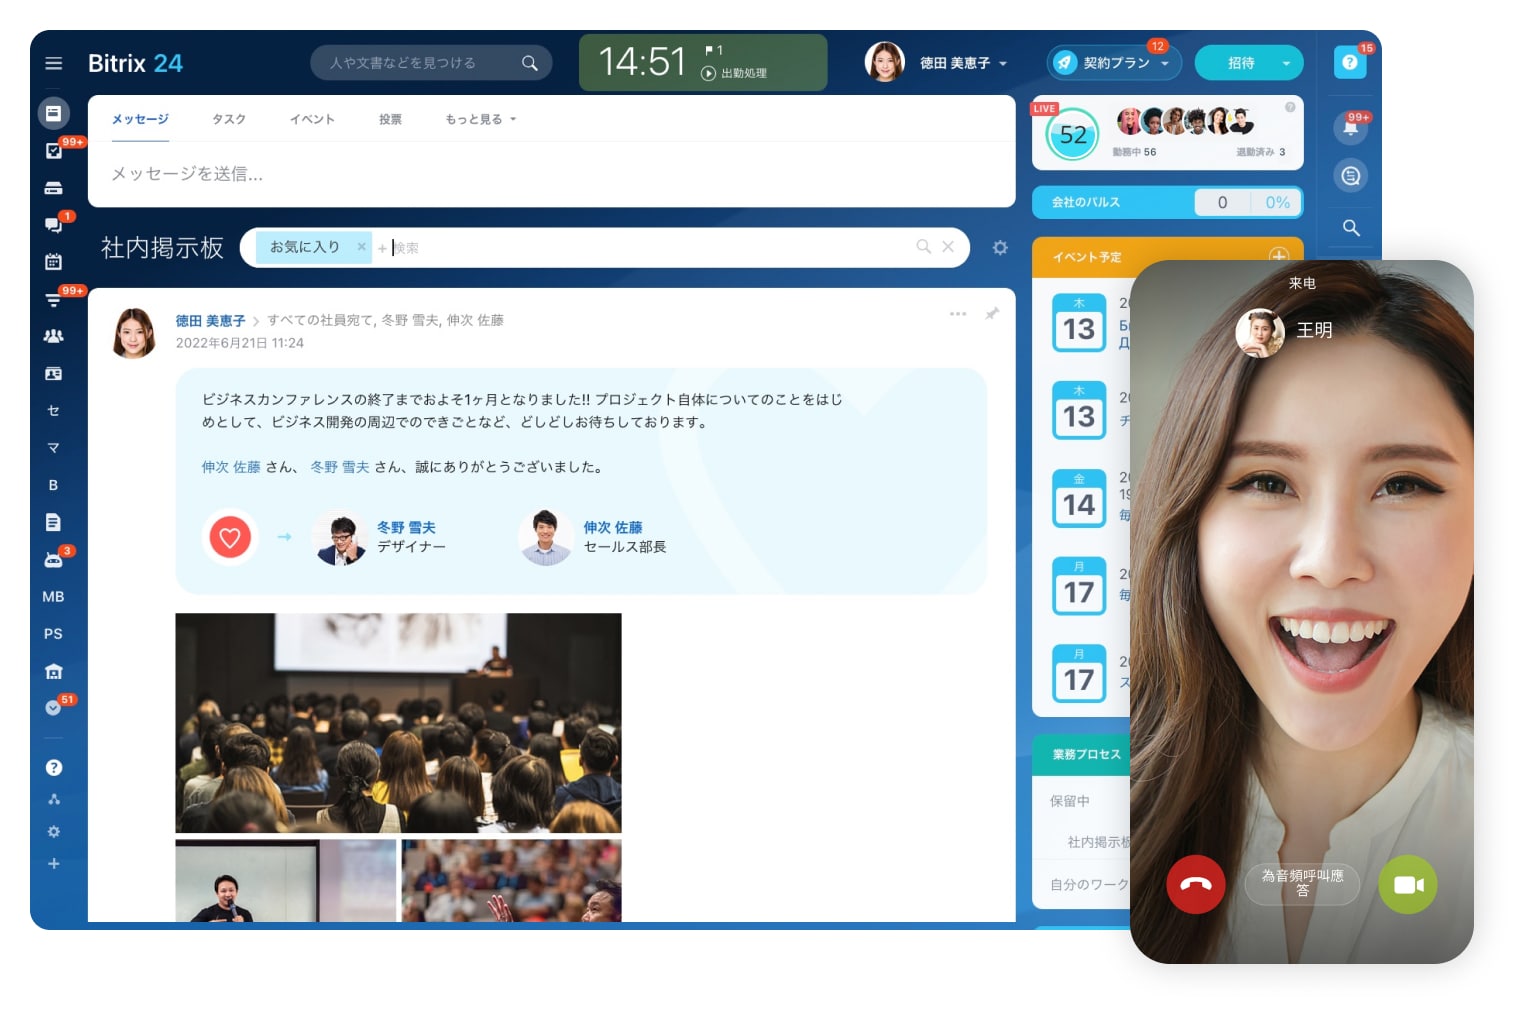The height and width of the screenshot is (1014, 1524).
Task: Expand the 徳田 美恵子 user menu
Action: [x=963, y=63]
